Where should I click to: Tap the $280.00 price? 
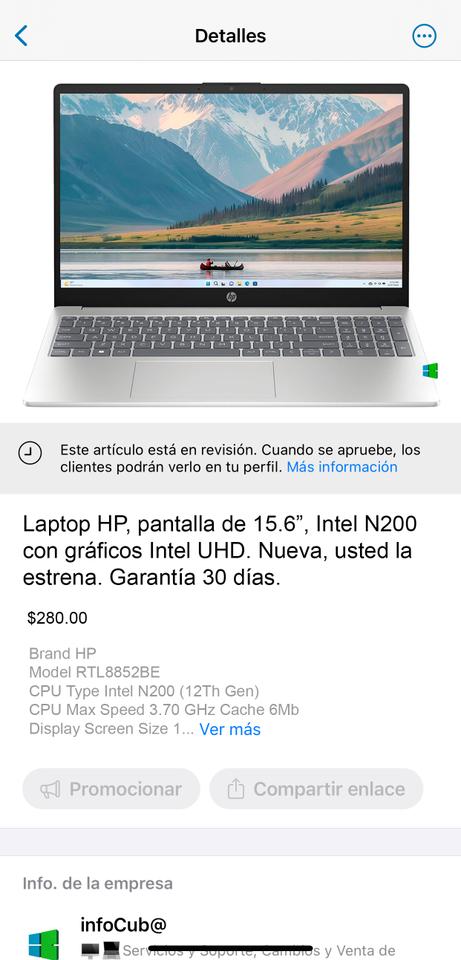[58, 618]
